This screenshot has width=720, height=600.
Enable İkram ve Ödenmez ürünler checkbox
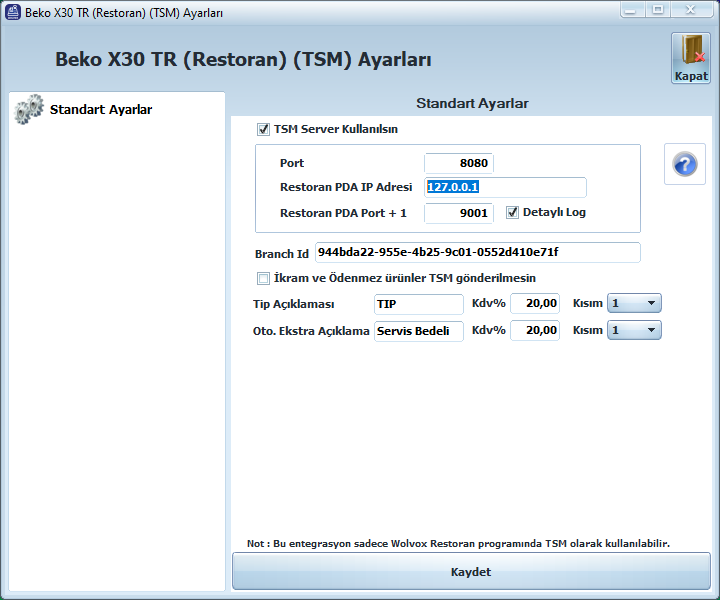tap(264, 278)
